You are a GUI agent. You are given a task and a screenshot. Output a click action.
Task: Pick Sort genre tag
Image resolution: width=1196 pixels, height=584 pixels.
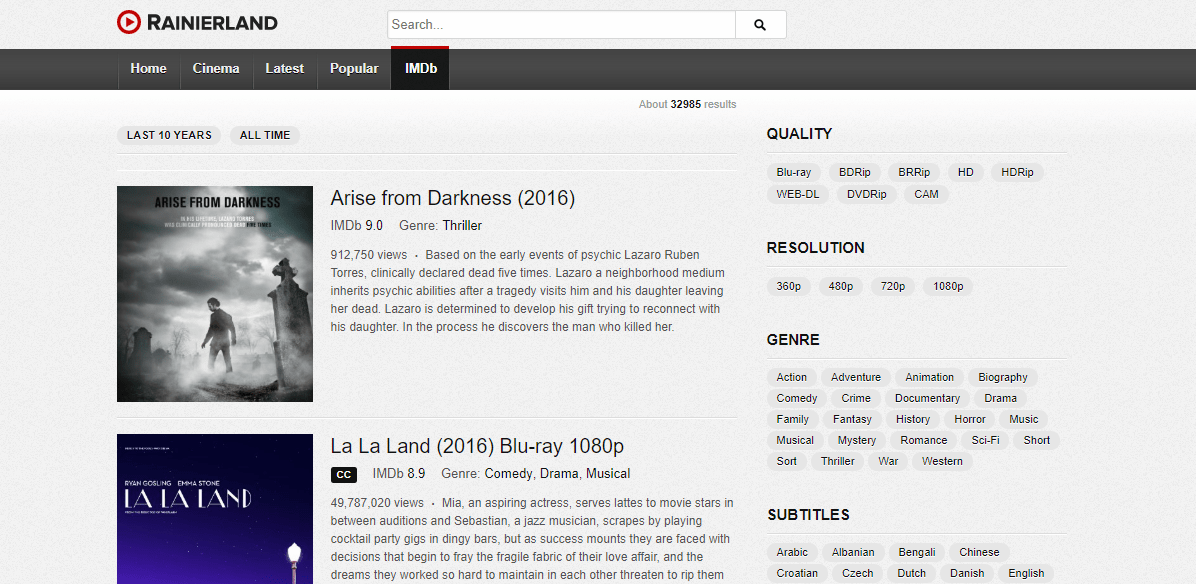(x=787, y=461)
